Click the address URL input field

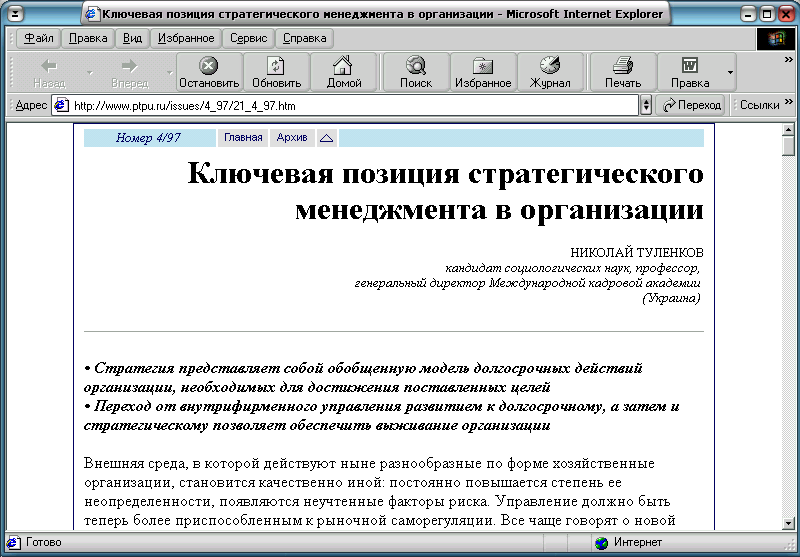350,105
